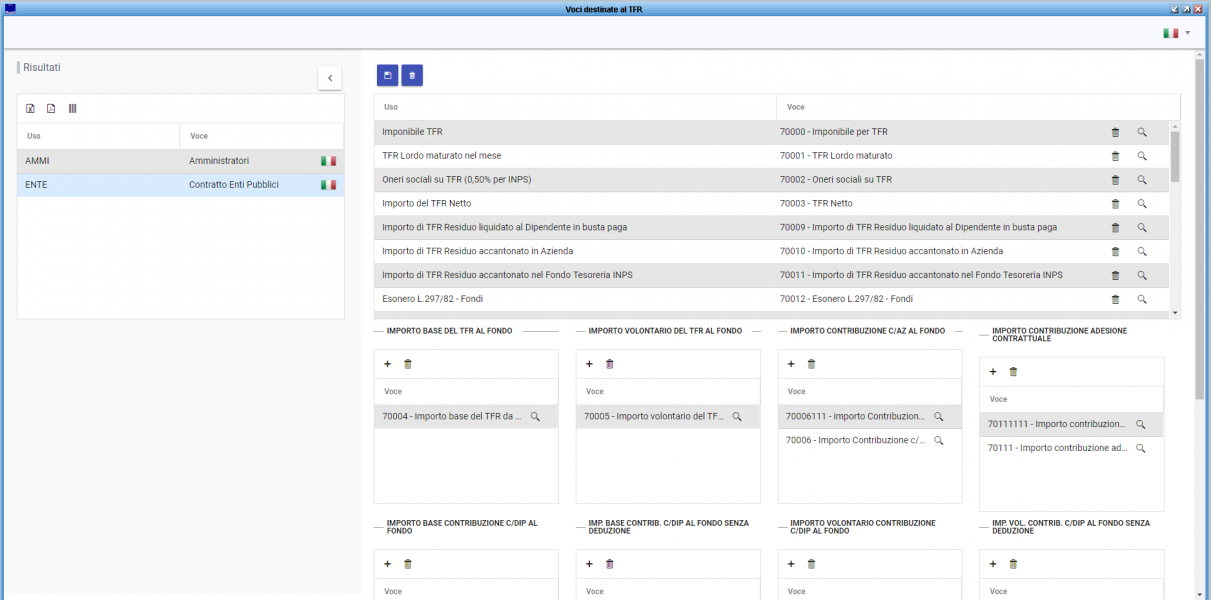Click Voce column header in main grid

click(795, 107)
